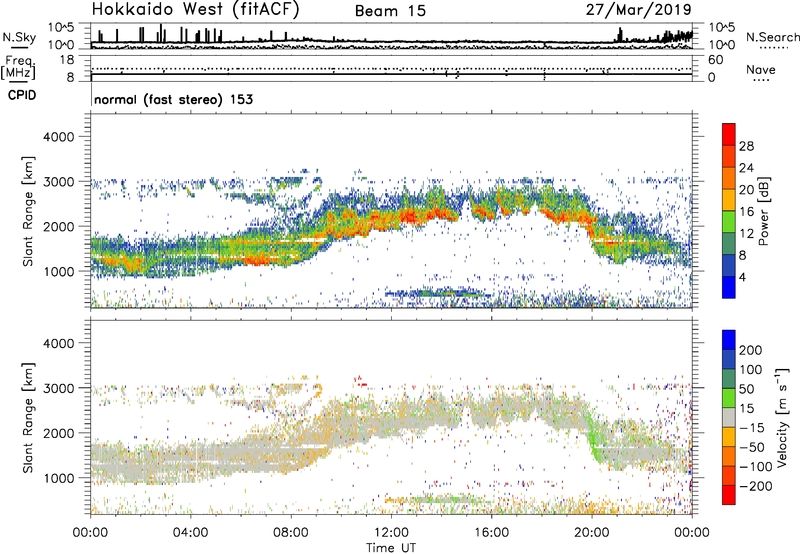The width and height of the screenshot is (800, 554).
Task: Click the '60' Nave axis tick
Action: pyautogui.click(x=715, y=60)
